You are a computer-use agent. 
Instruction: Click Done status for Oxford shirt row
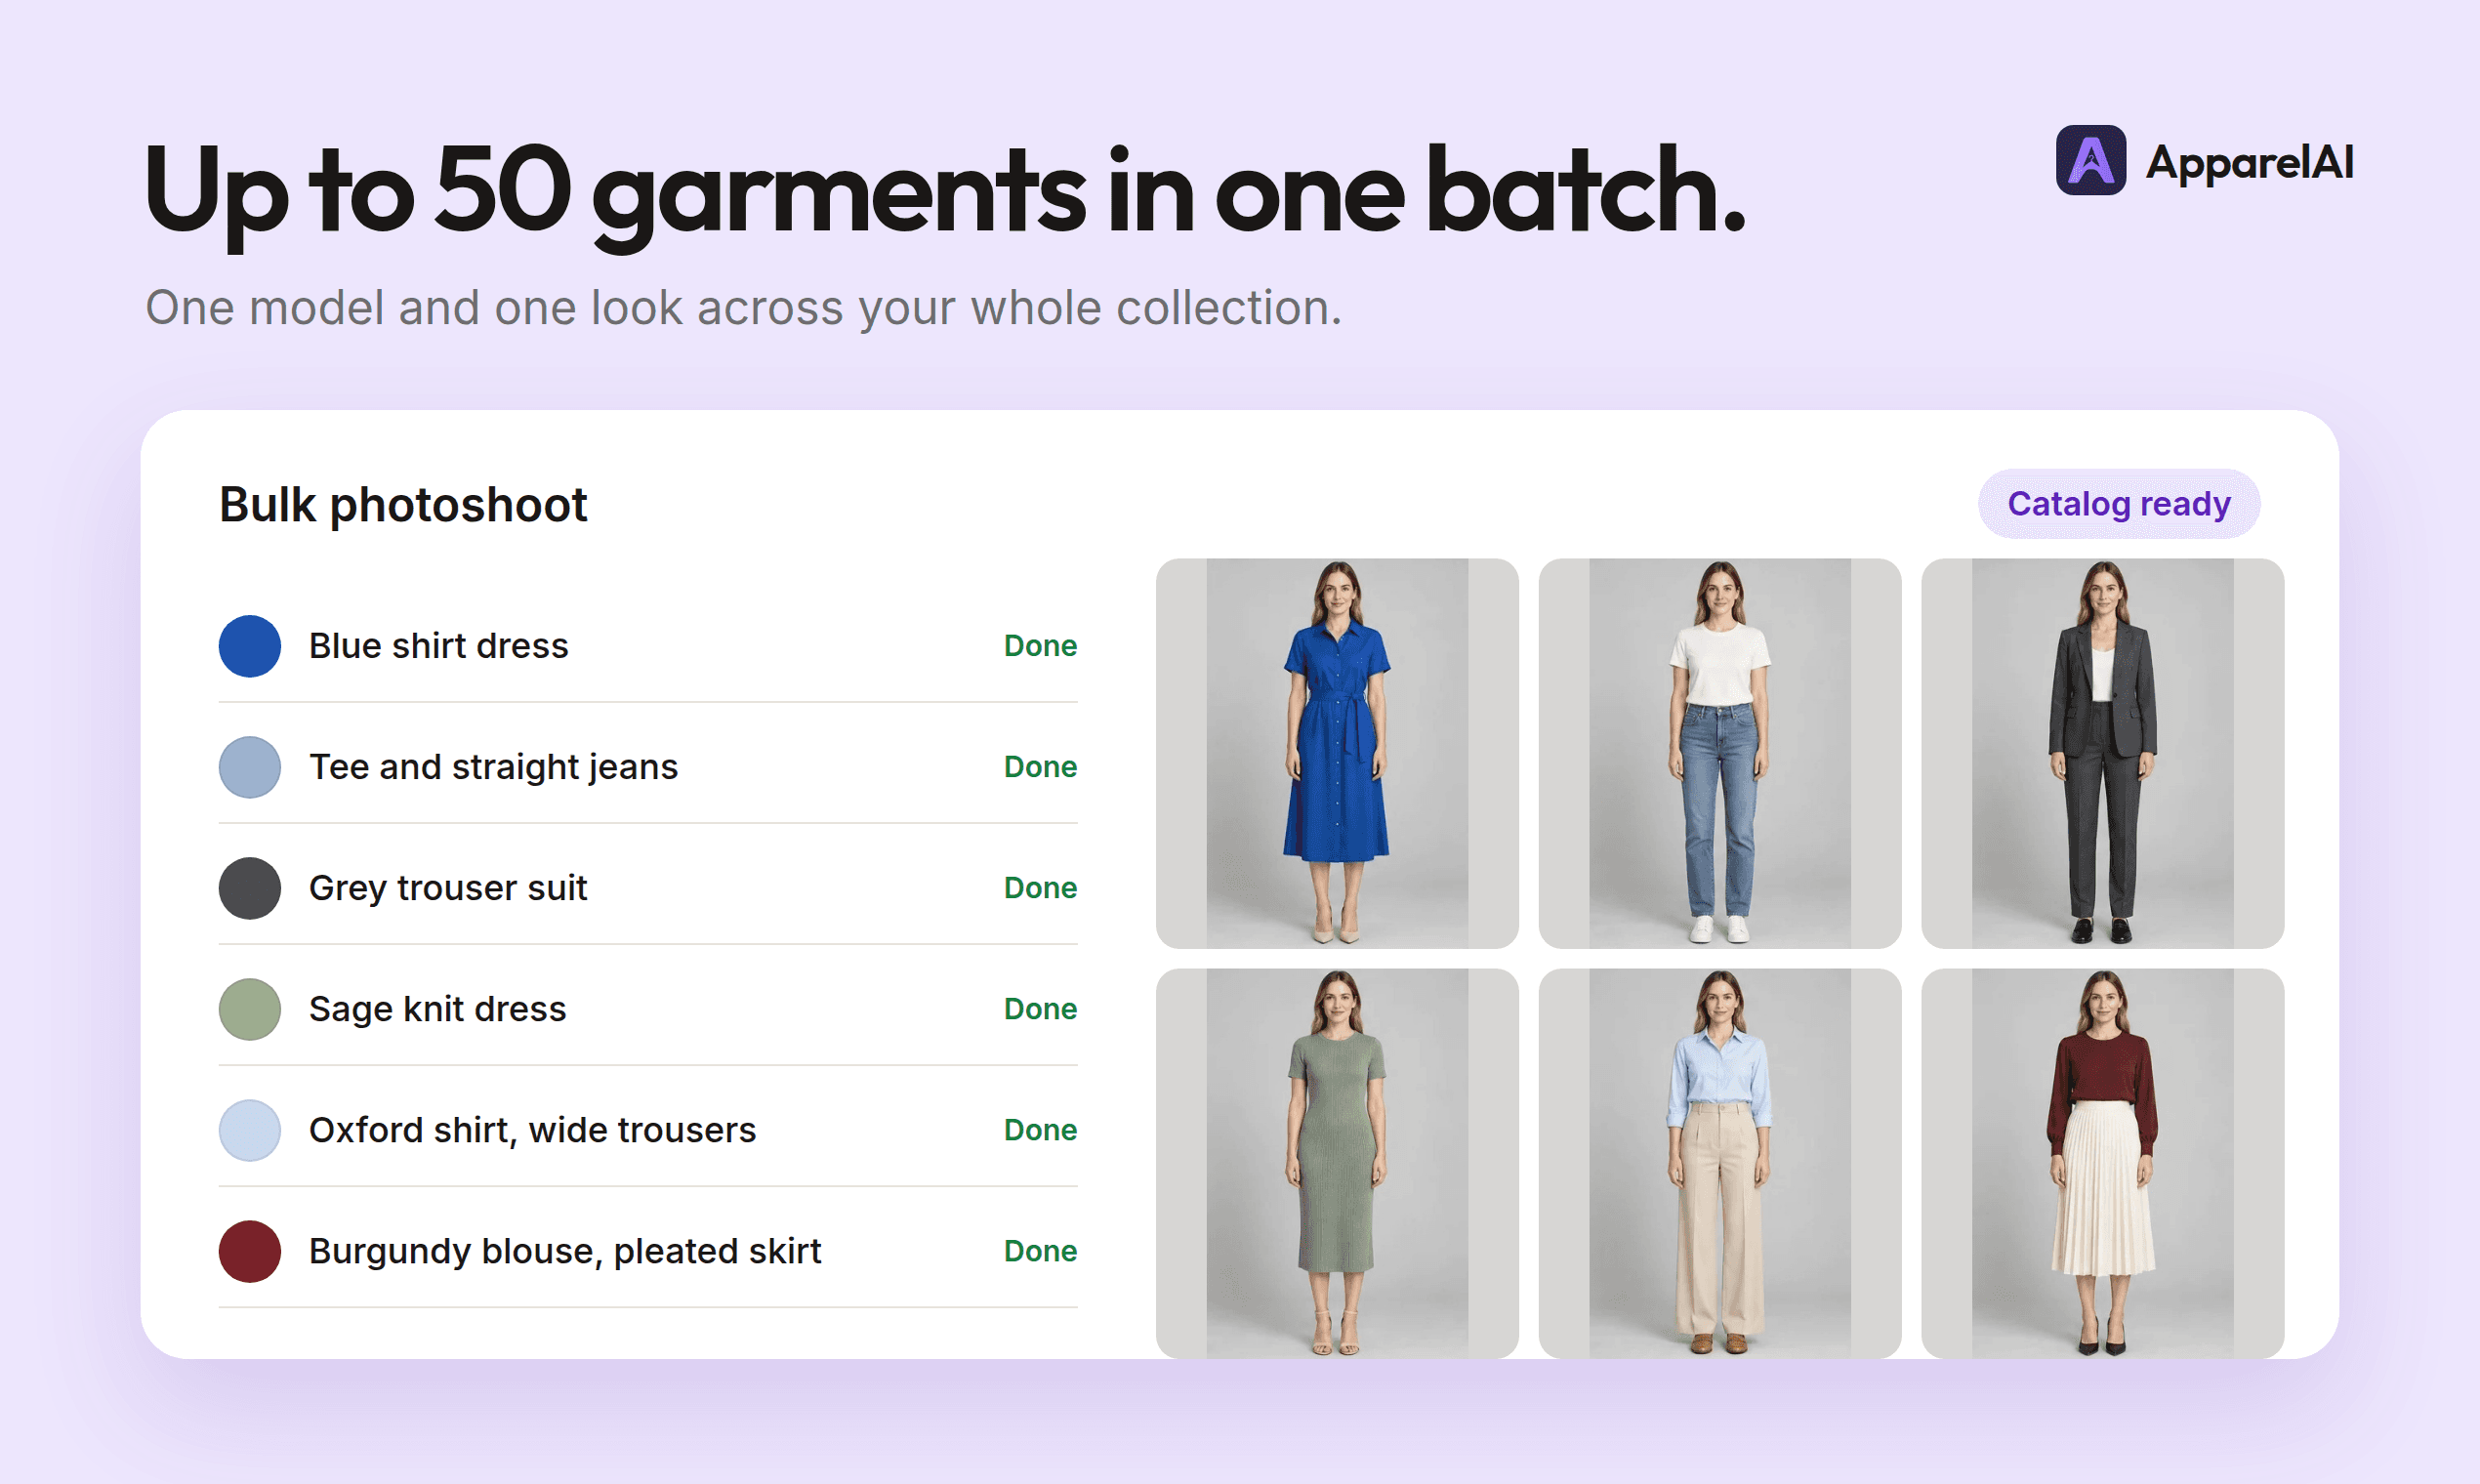coord(1040,1130)
